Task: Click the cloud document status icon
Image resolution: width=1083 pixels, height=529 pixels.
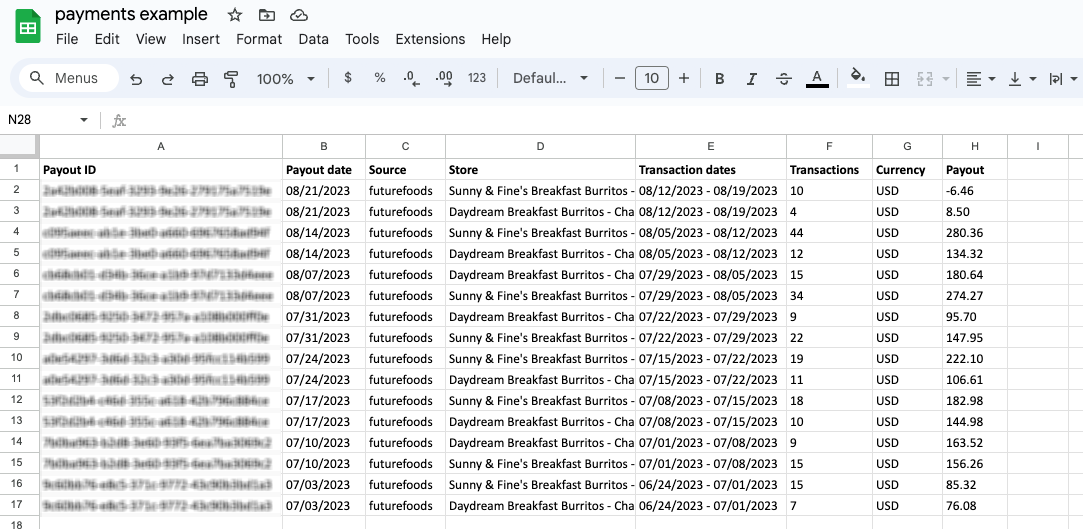Action: pos(298,15)
